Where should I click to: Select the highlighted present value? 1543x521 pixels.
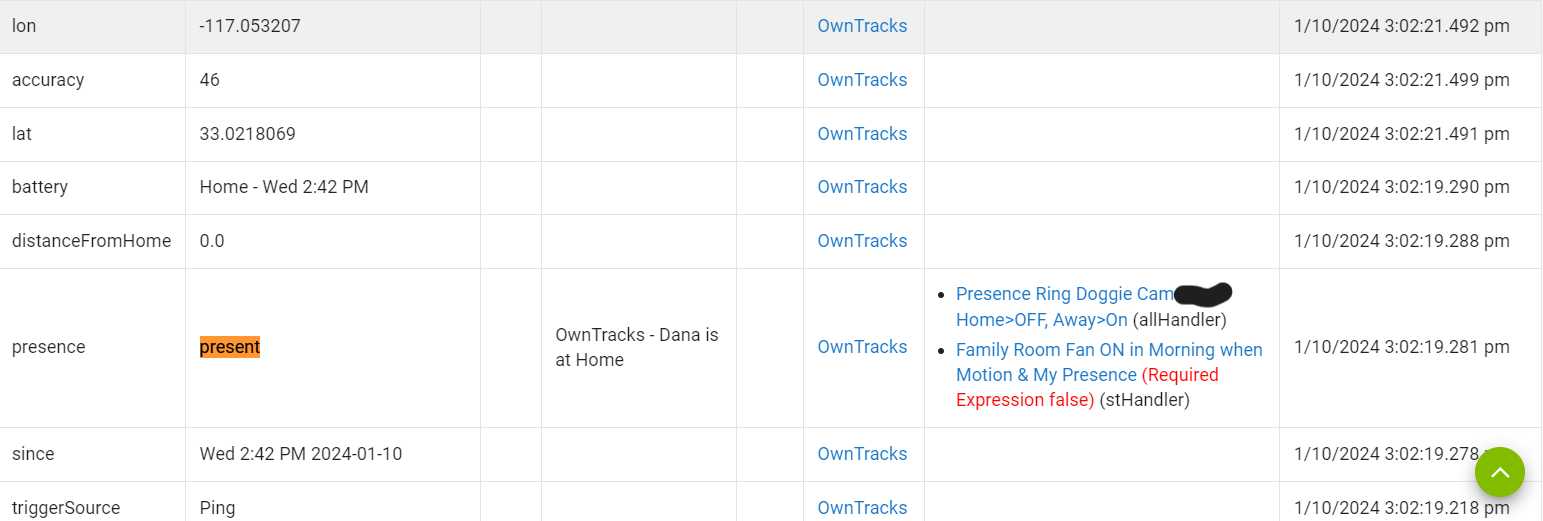point(230,347)
